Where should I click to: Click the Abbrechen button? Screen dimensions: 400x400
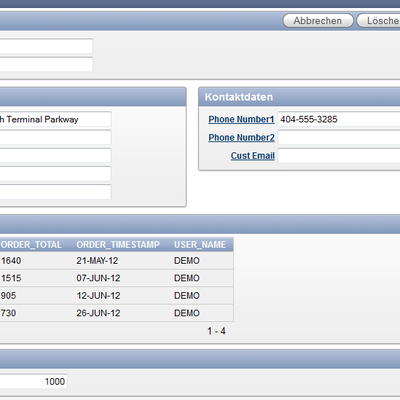[318, 21]
